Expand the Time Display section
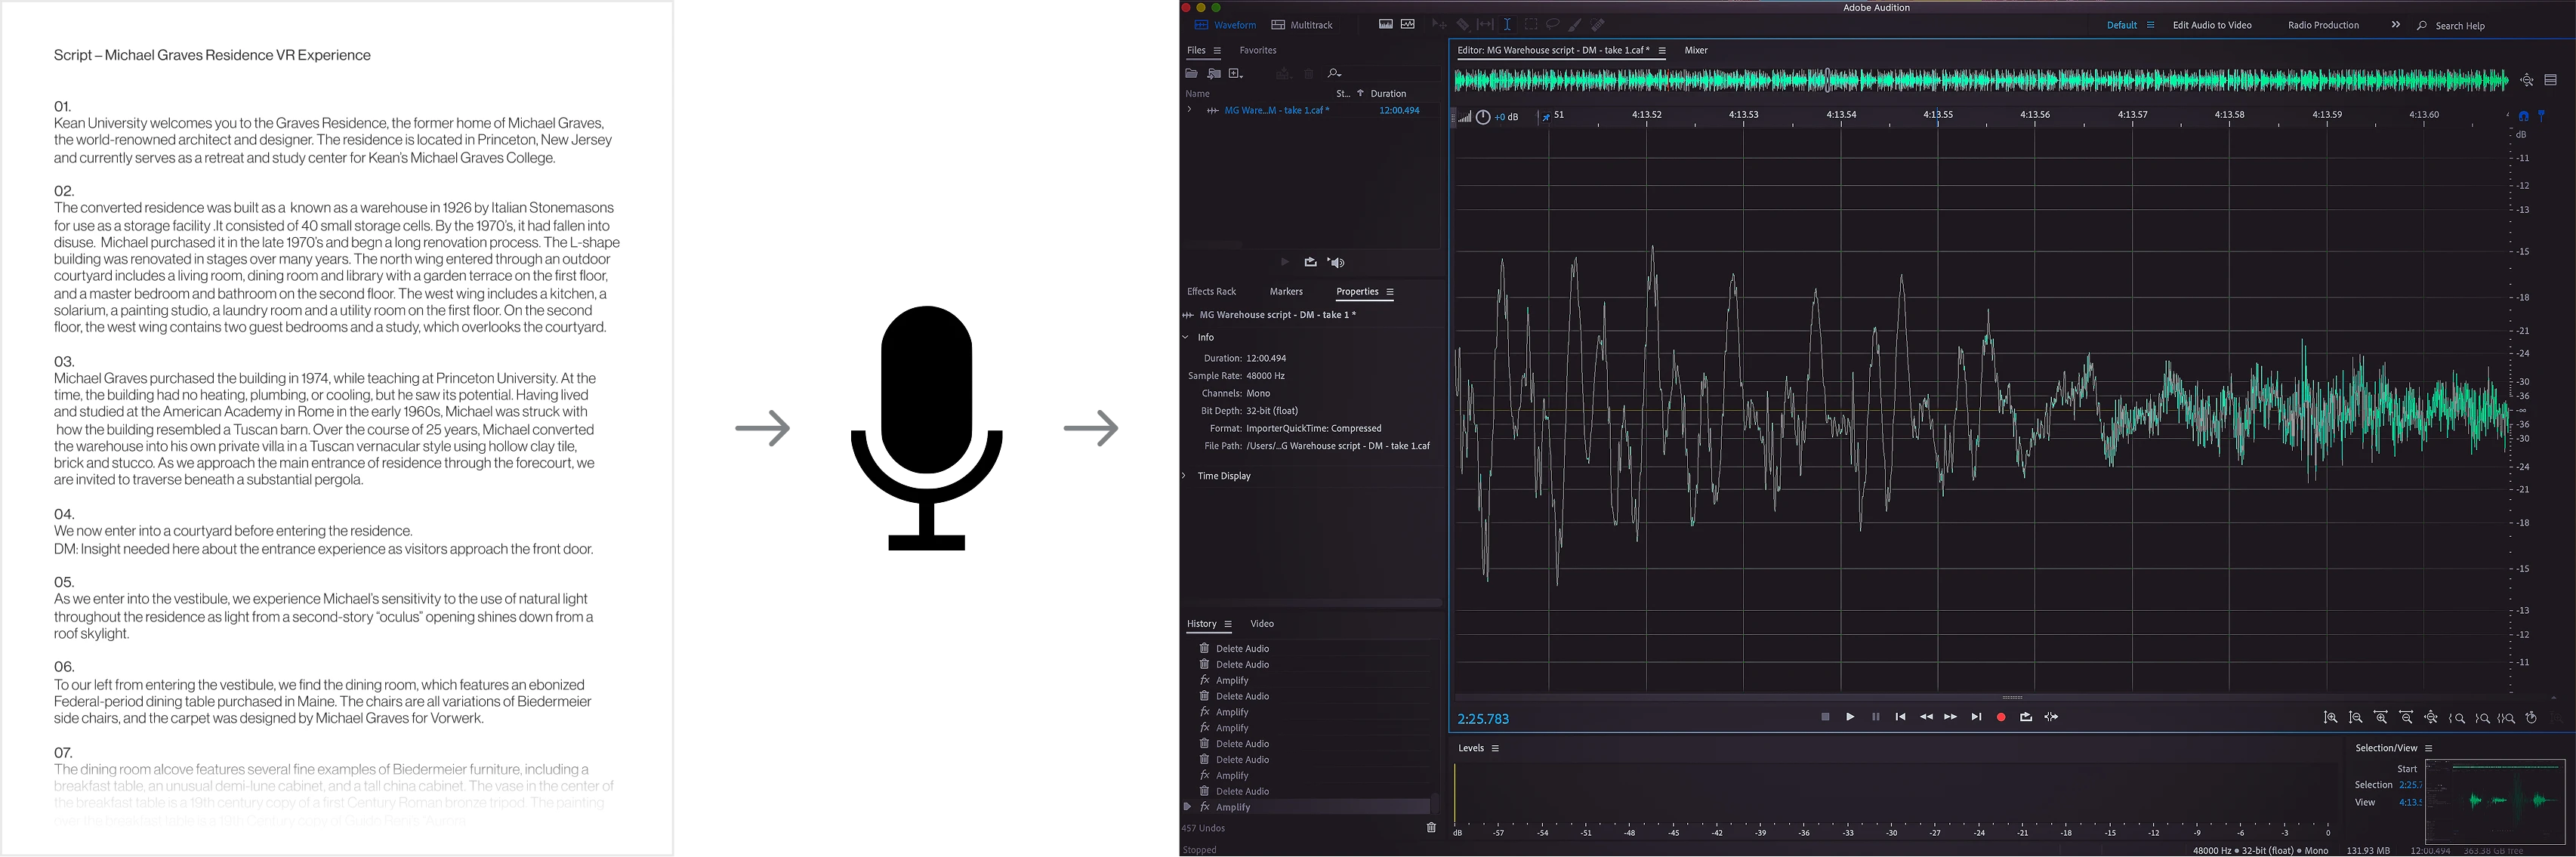 click(x=1185, y=475)
